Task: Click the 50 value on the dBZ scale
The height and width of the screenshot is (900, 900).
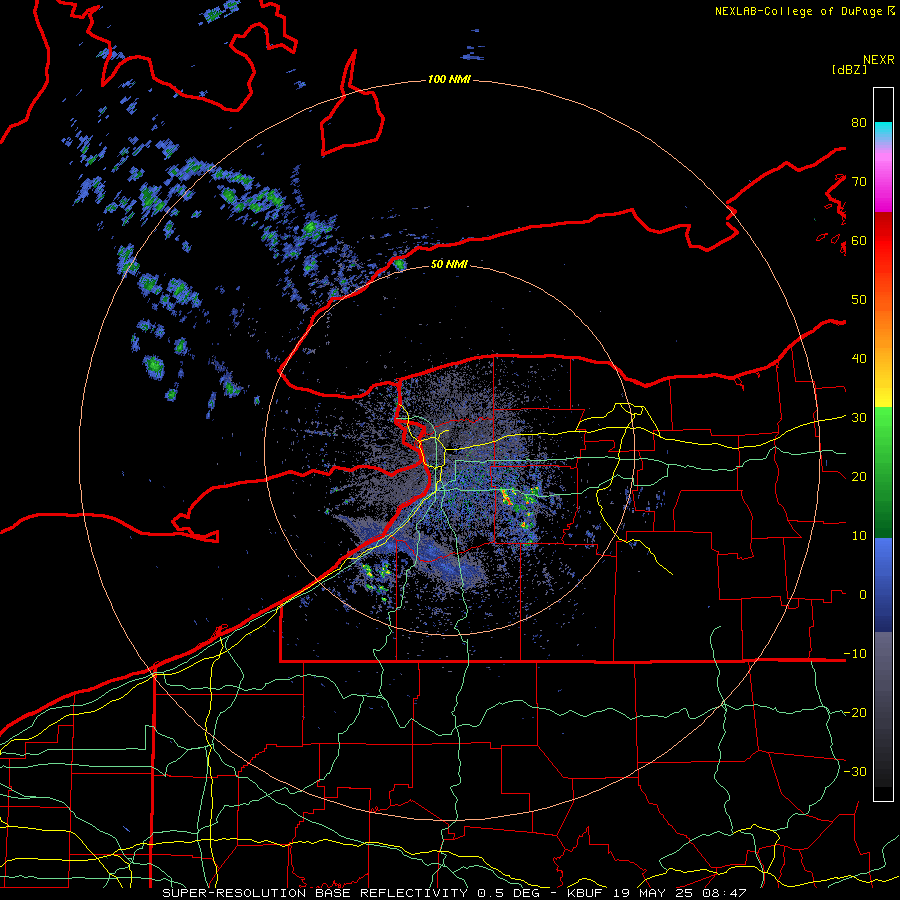Action: (x=859, y=300)
